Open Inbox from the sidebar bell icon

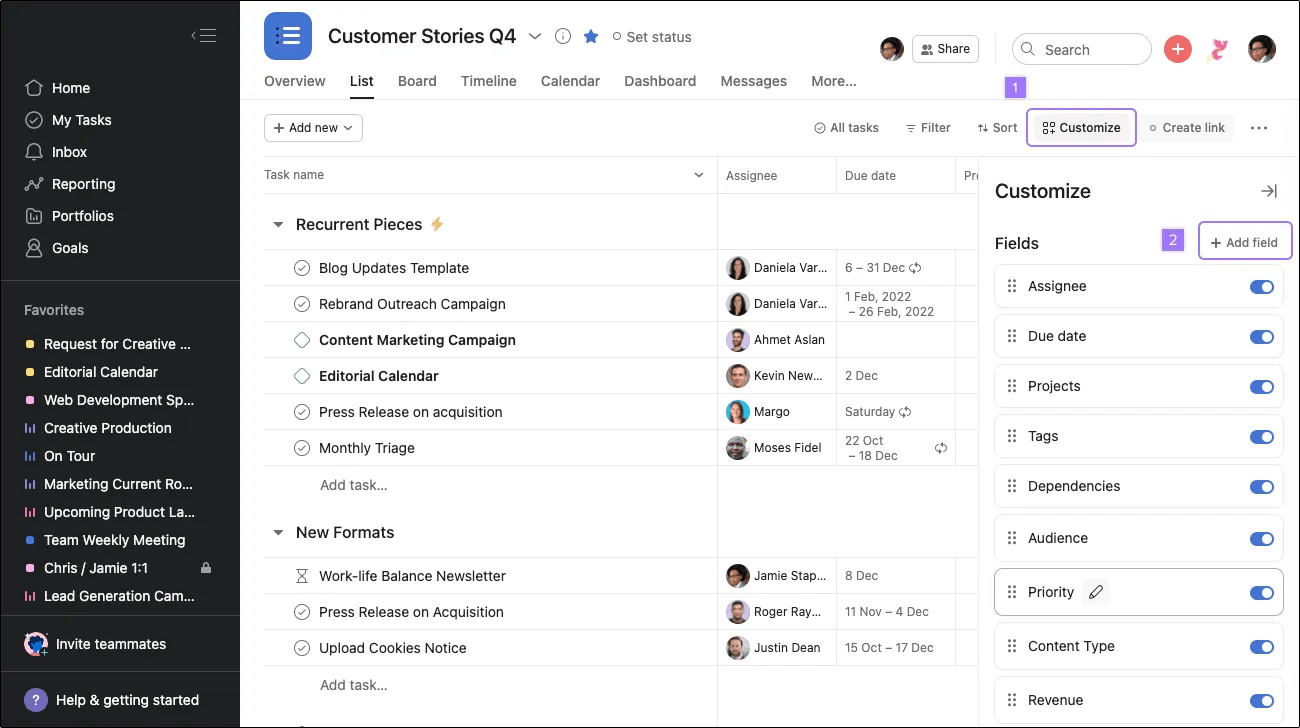point(34,152)
